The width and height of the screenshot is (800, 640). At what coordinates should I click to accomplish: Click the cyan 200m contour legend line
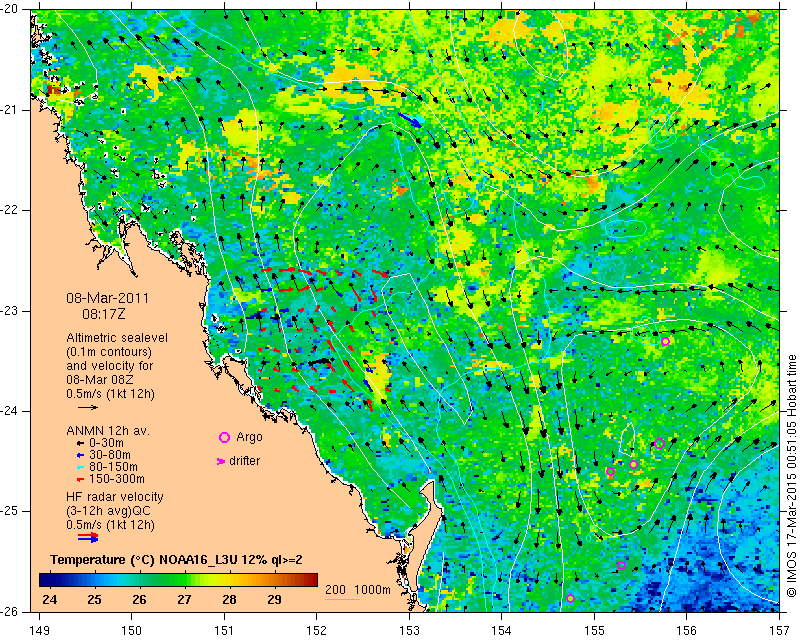tap(342, 599)
